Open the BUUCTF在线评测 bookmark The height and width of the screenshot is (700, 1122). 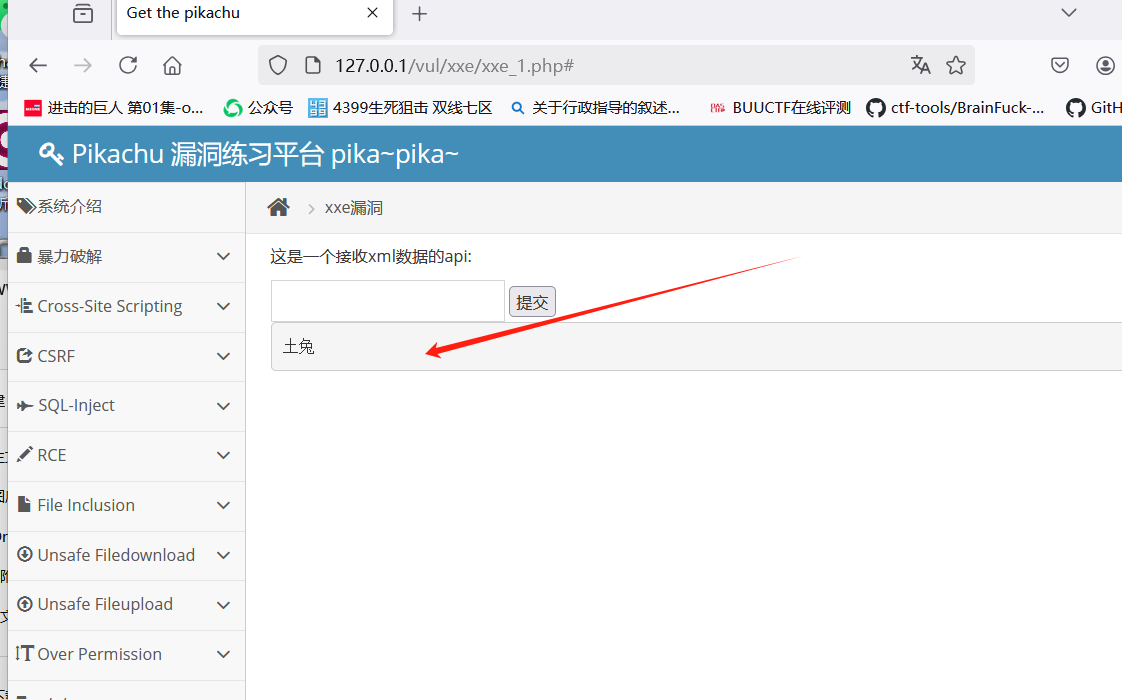[780, 108]
